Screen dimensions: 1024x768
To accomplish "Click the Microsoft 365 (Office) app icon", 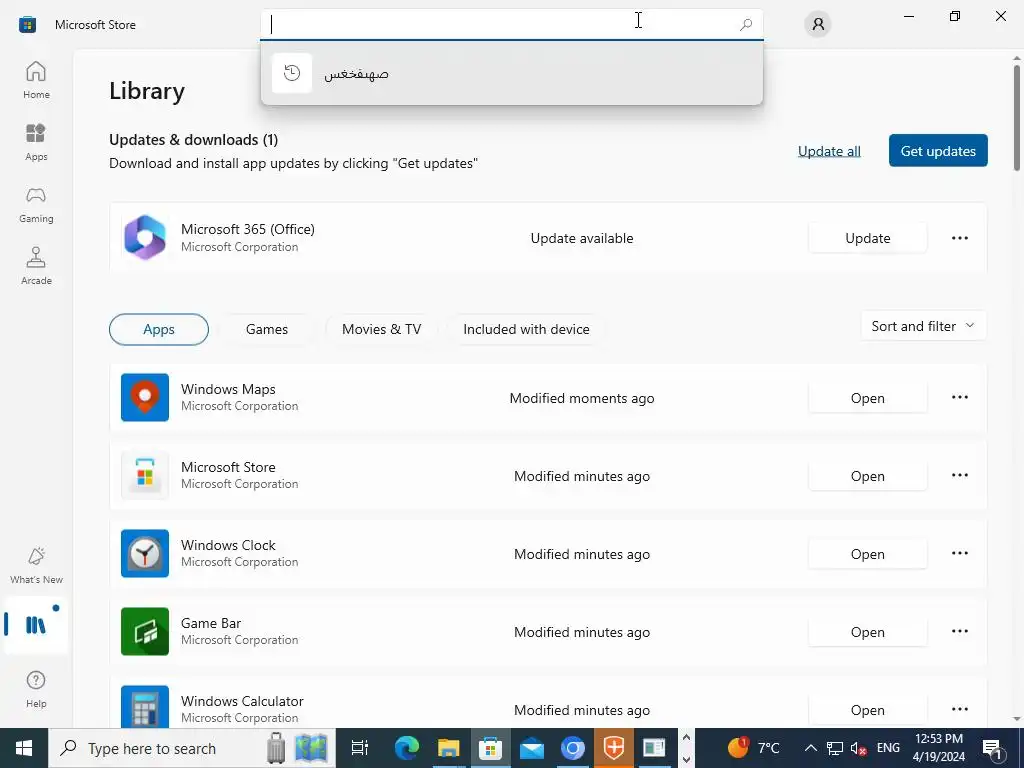I will pyautogui.click(x=145, y=238).
